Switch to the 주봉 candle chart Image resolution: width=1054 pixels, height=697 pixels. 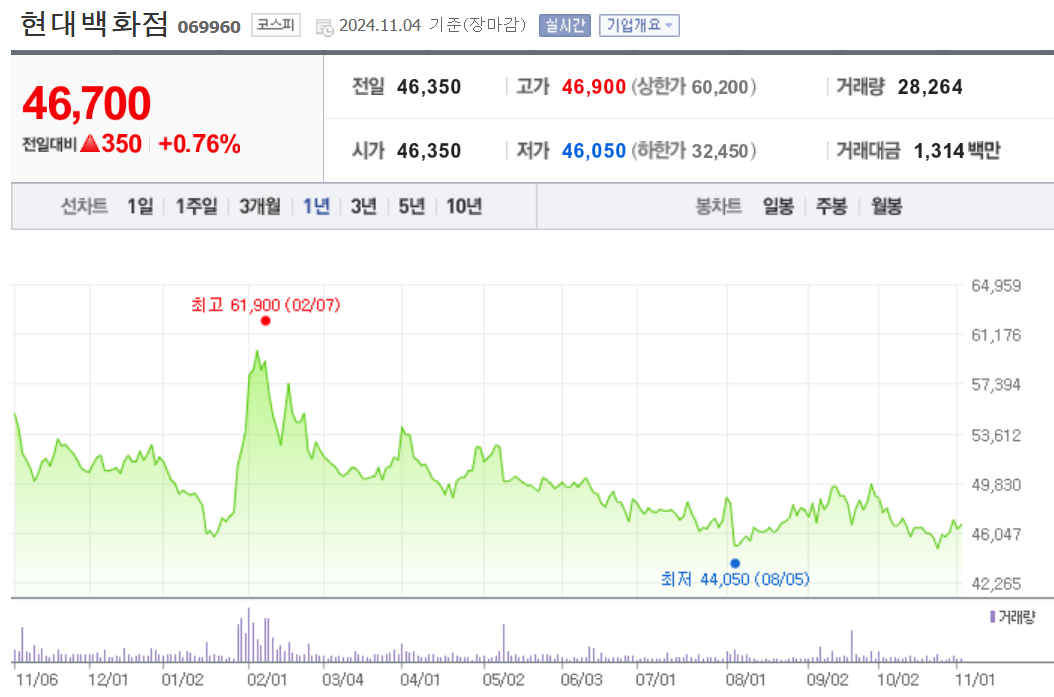pyautogui.click(x=832, y=206)
